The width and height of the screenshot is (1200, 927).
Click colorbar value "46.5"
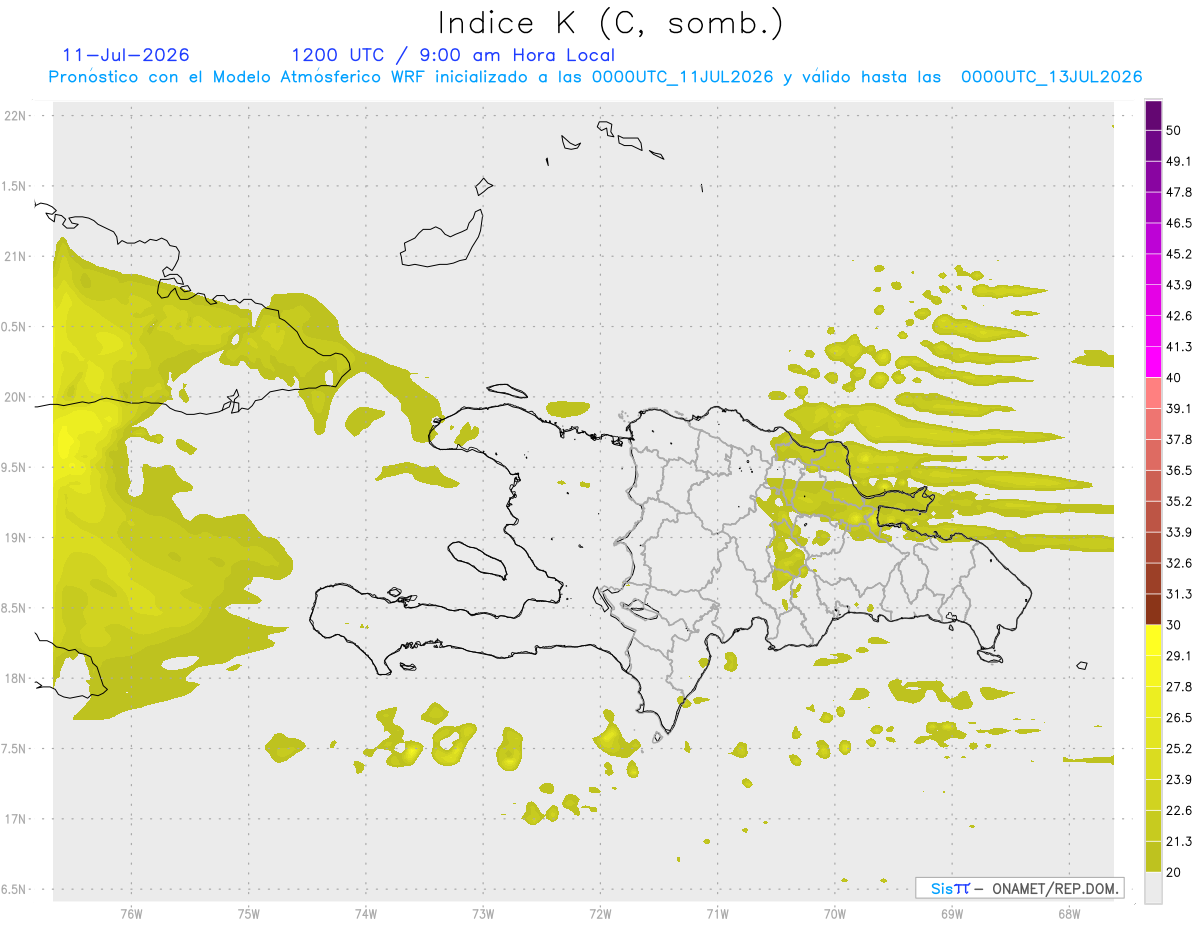(x=1179, y=223)
